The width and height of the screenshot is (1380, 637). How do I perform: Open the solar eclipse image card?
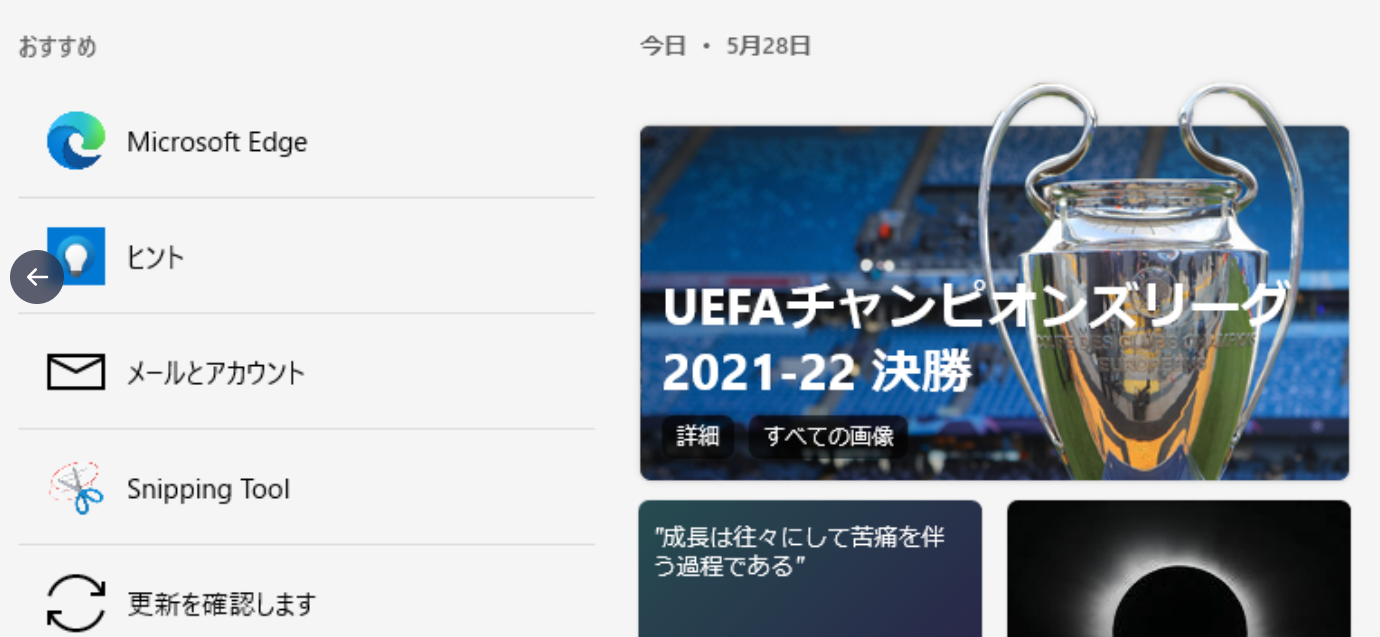tap(1179, 568)
